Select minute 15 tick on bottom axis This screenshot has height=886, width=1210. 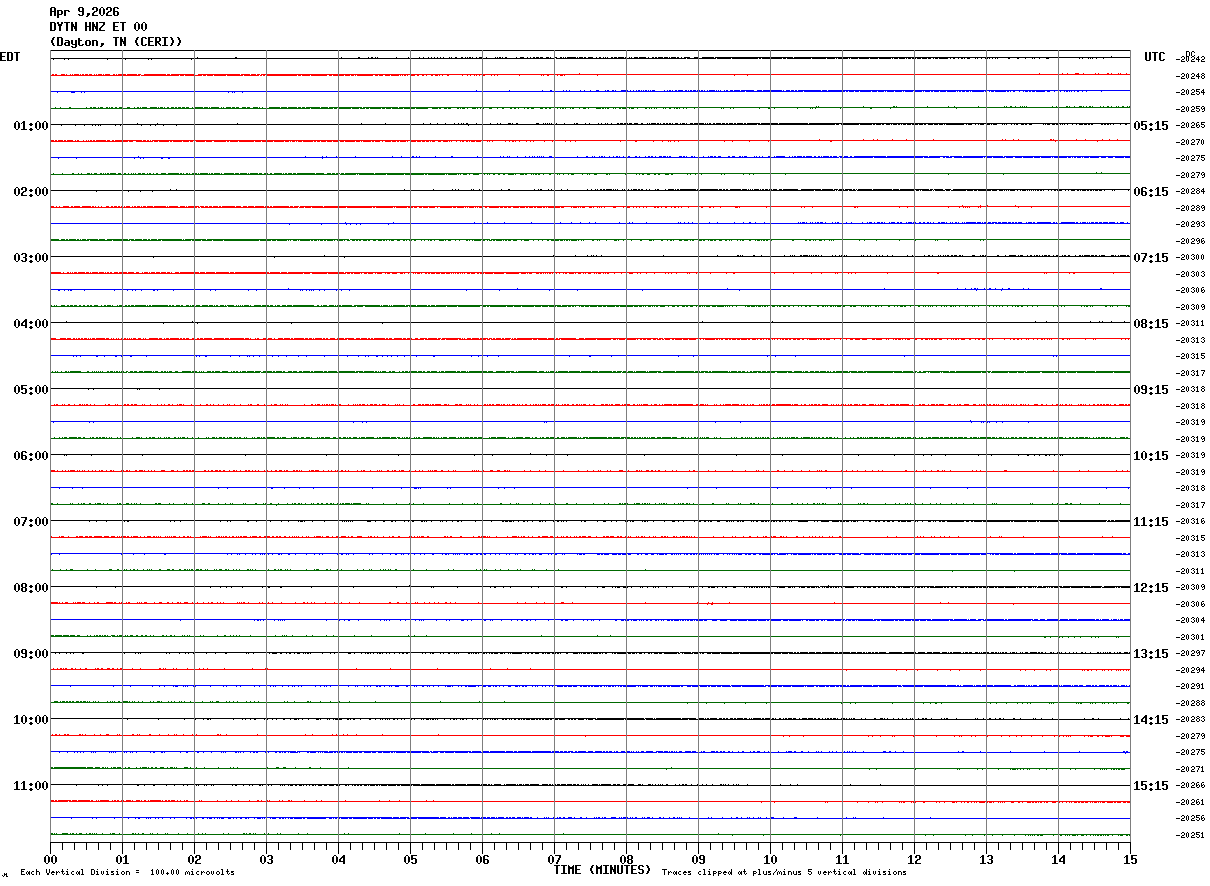[1130, 859]
